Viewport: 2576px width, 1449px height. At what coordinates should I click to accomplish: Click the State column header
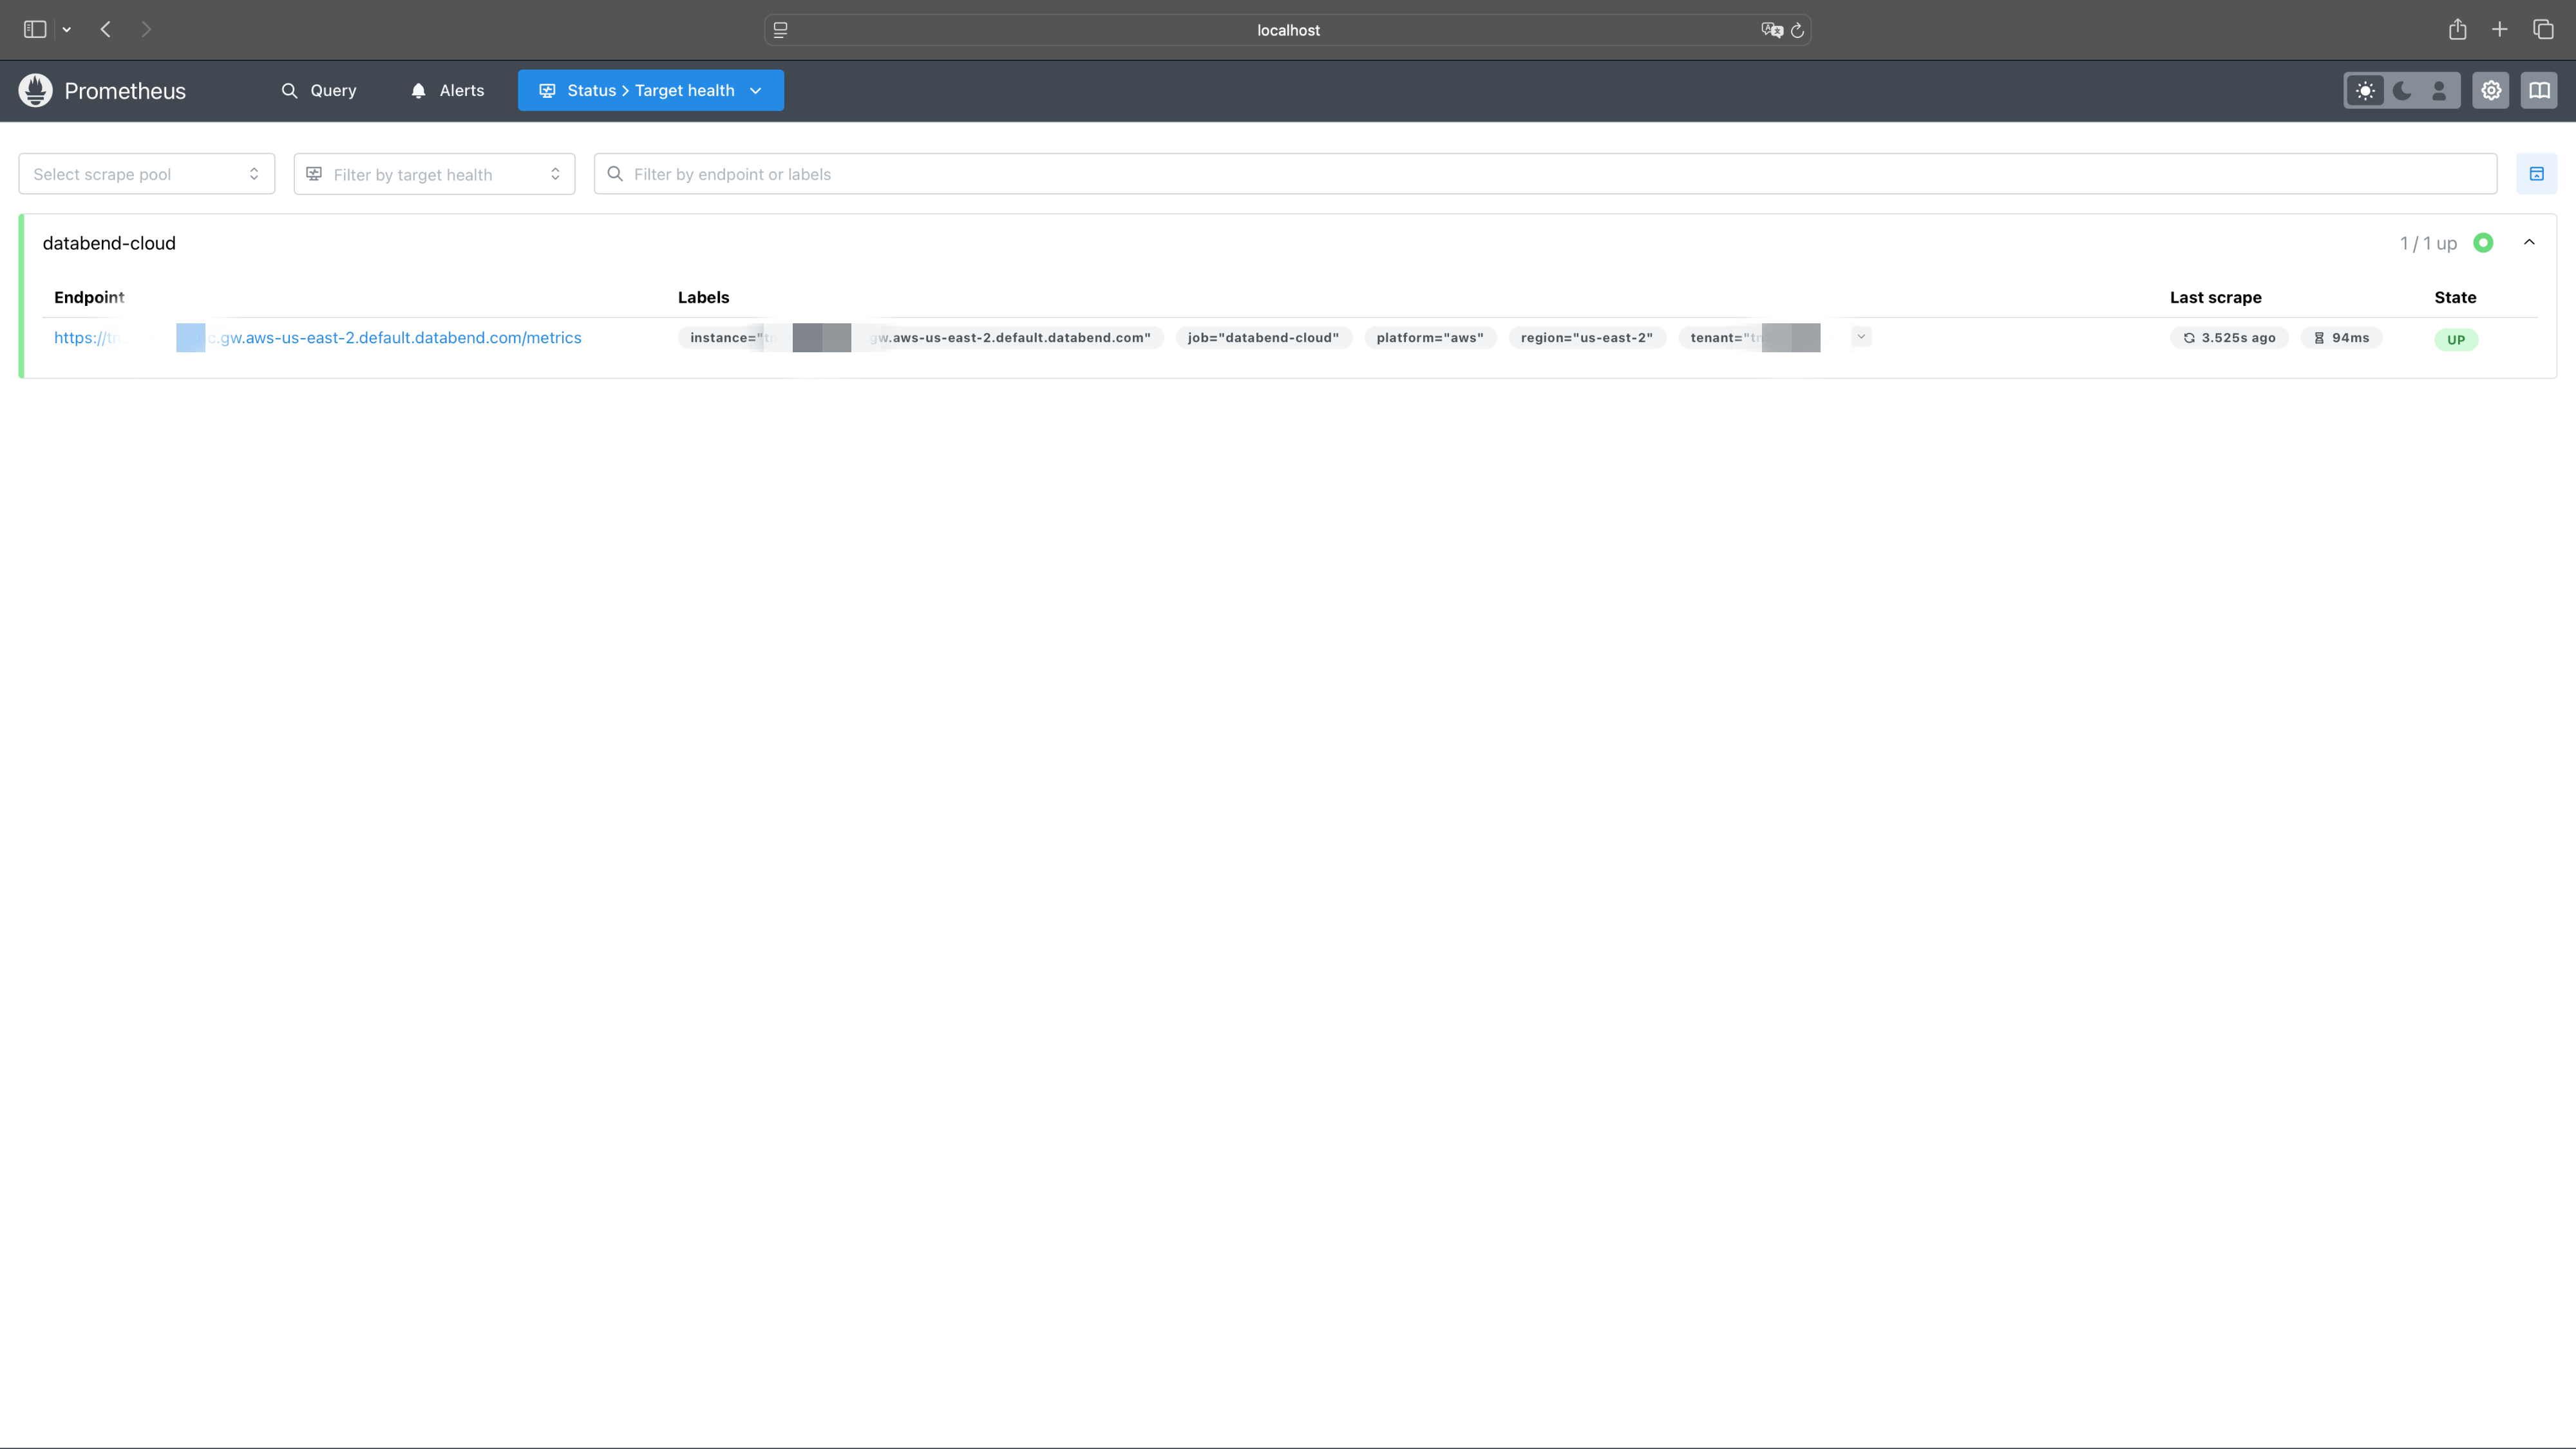(x=2455, y=297)
